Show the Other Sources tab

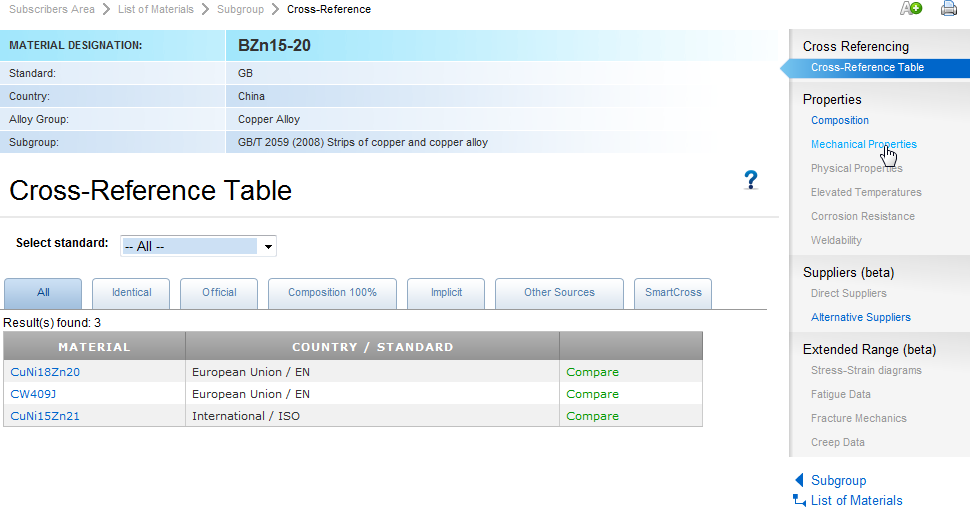[x=559, y=293]
